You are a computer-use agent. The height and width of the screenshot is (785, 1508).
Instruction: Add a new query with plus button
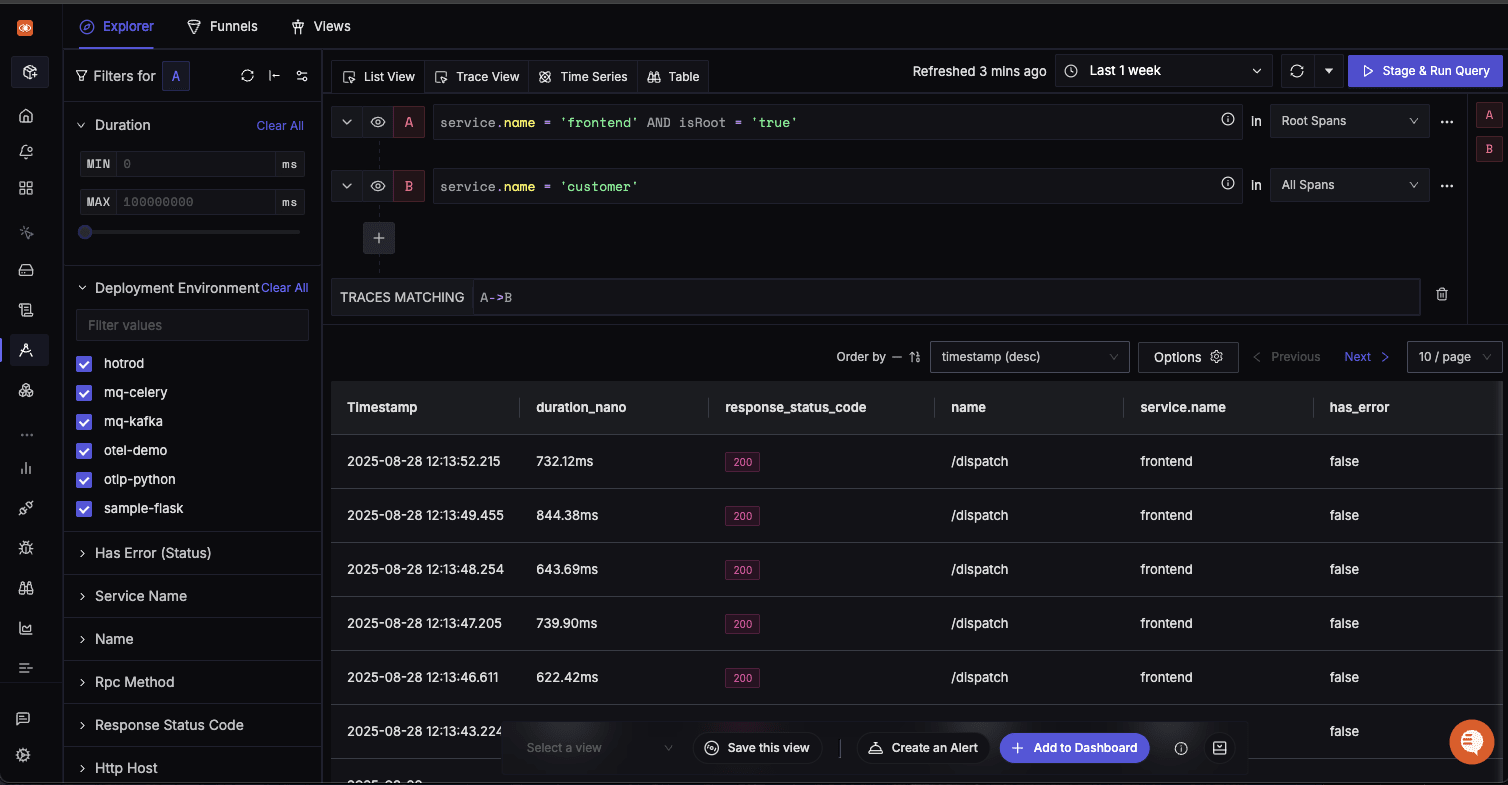click(379, 238)
